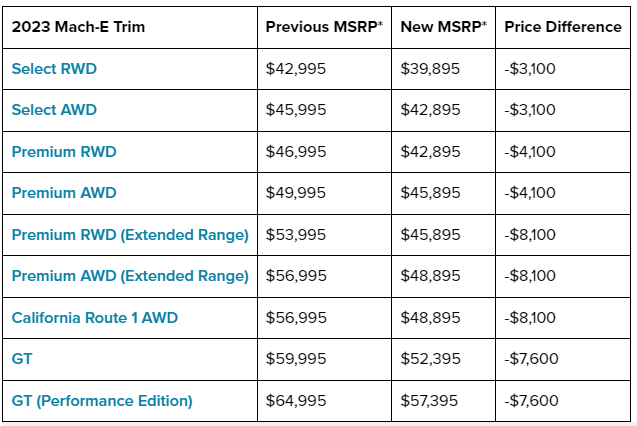Follow the Premium AWD trim link

click(x=64, y=193)
